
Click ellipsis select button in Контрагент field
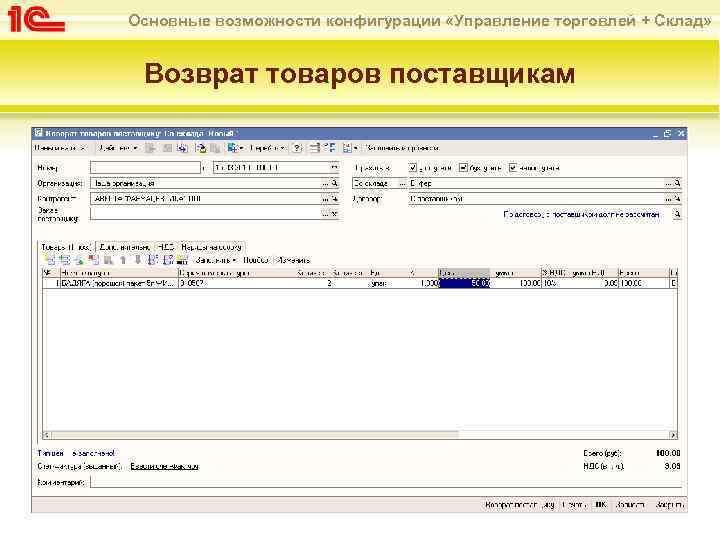[x=325, y=199]
